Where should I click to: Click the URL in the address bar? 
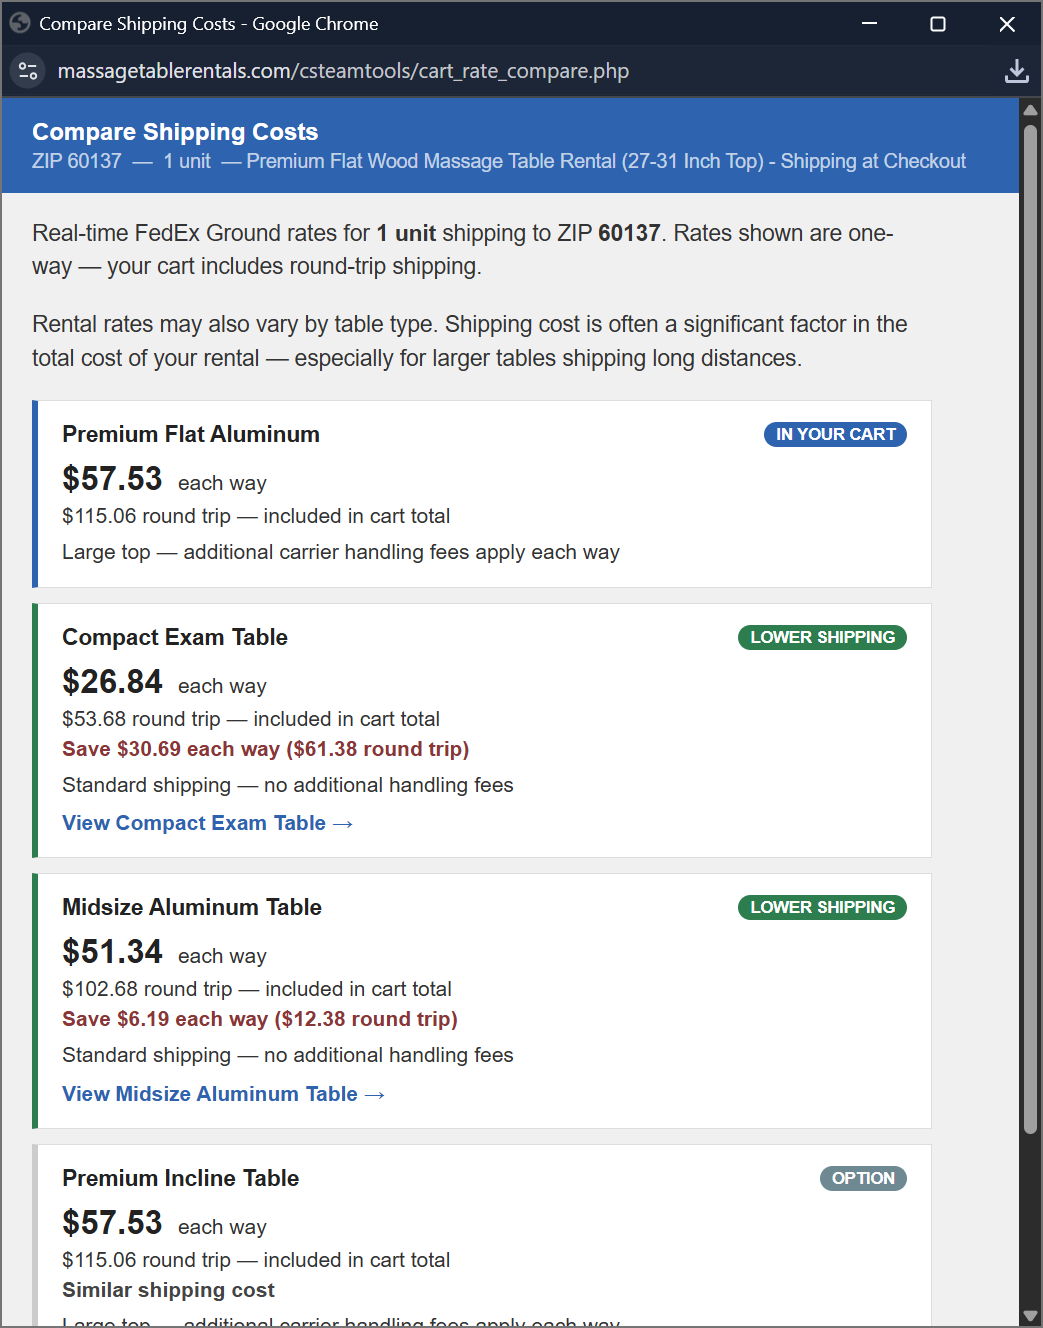pos(343,71)
